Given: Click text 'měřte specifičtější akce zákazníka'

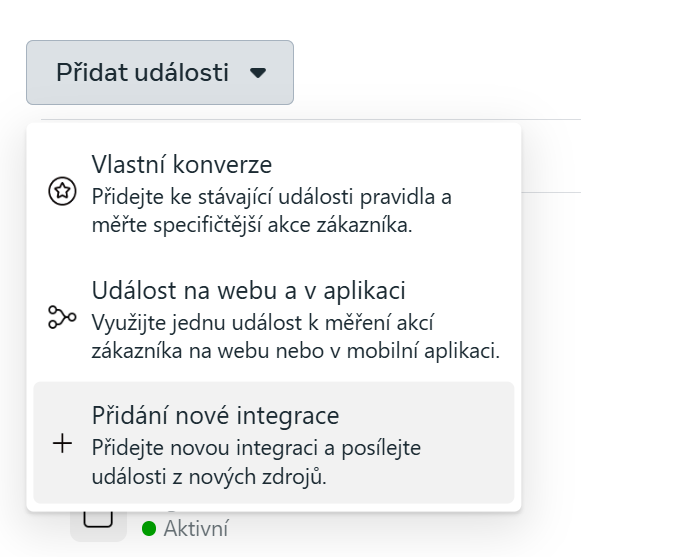Looking at the screenshot, I should 252,225.
